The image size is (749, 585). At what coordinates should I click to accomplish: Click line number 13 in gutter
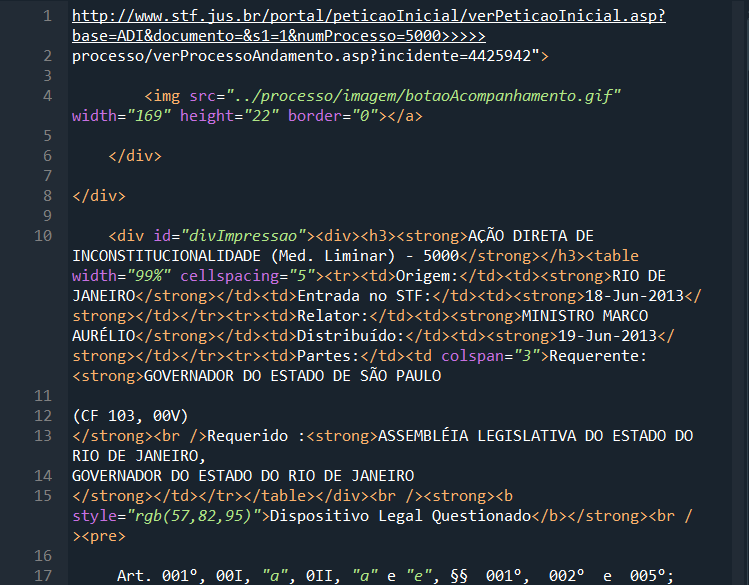(43, 436)
